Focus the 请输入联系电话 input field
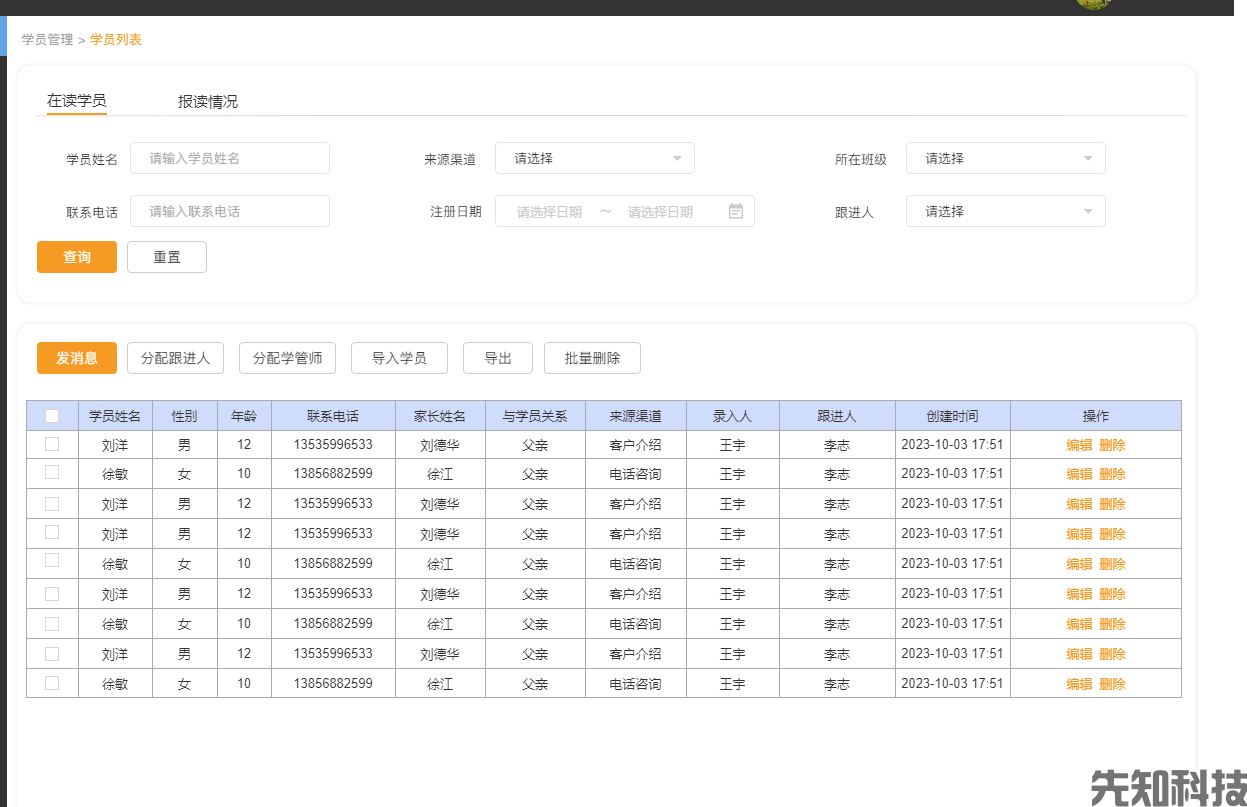 tap(230, 211)
